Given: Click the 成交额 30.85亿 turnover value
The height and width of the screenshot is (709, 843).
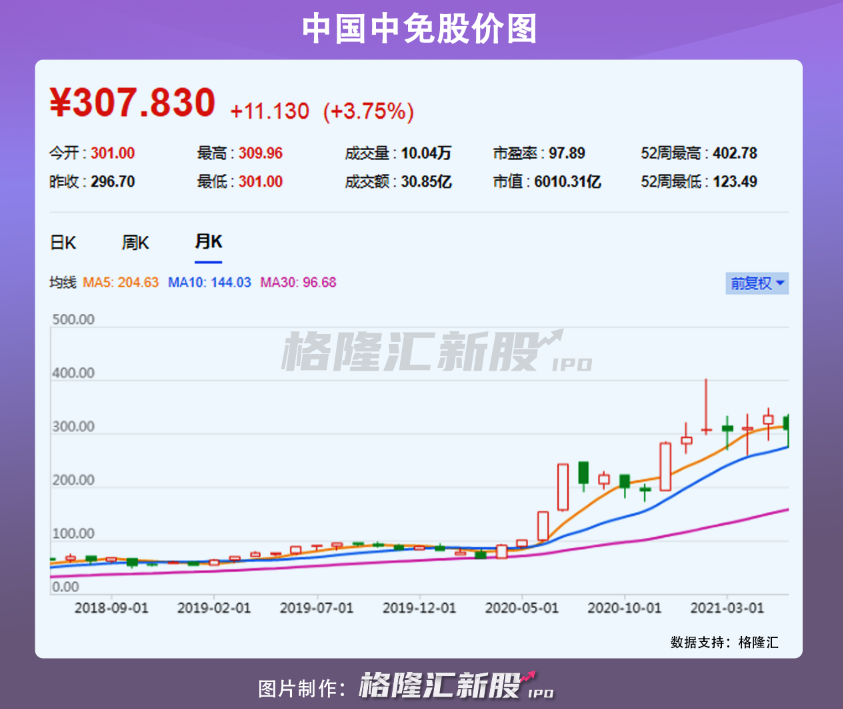Looking at the screenshot, I should point(398,182).
